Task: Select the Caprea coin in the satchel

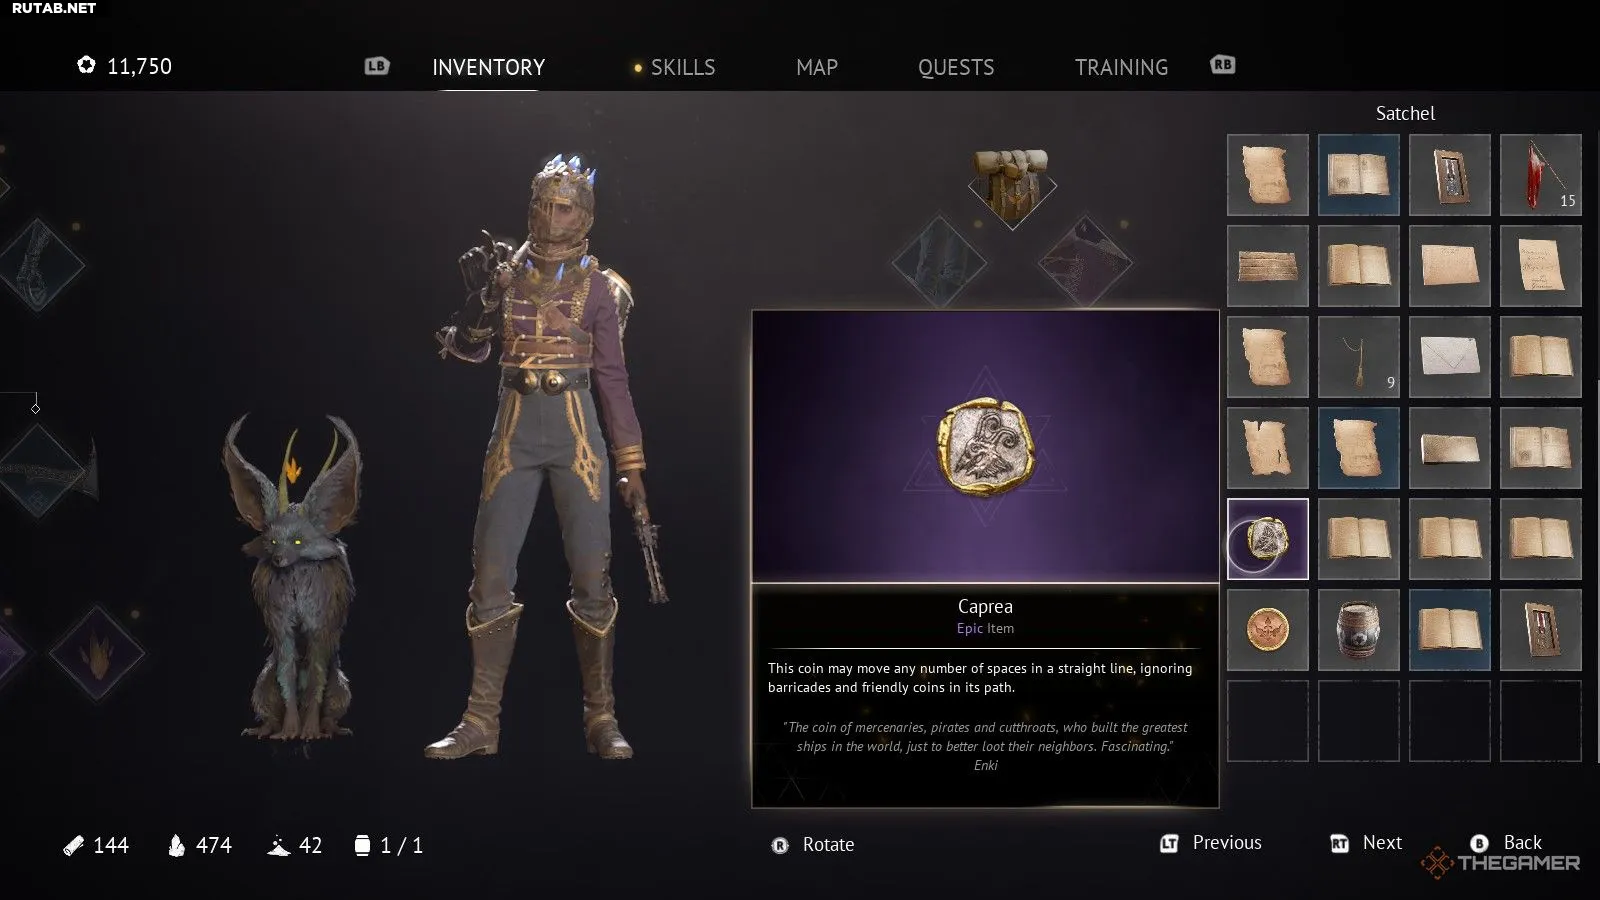Action: coord(1267,539)
